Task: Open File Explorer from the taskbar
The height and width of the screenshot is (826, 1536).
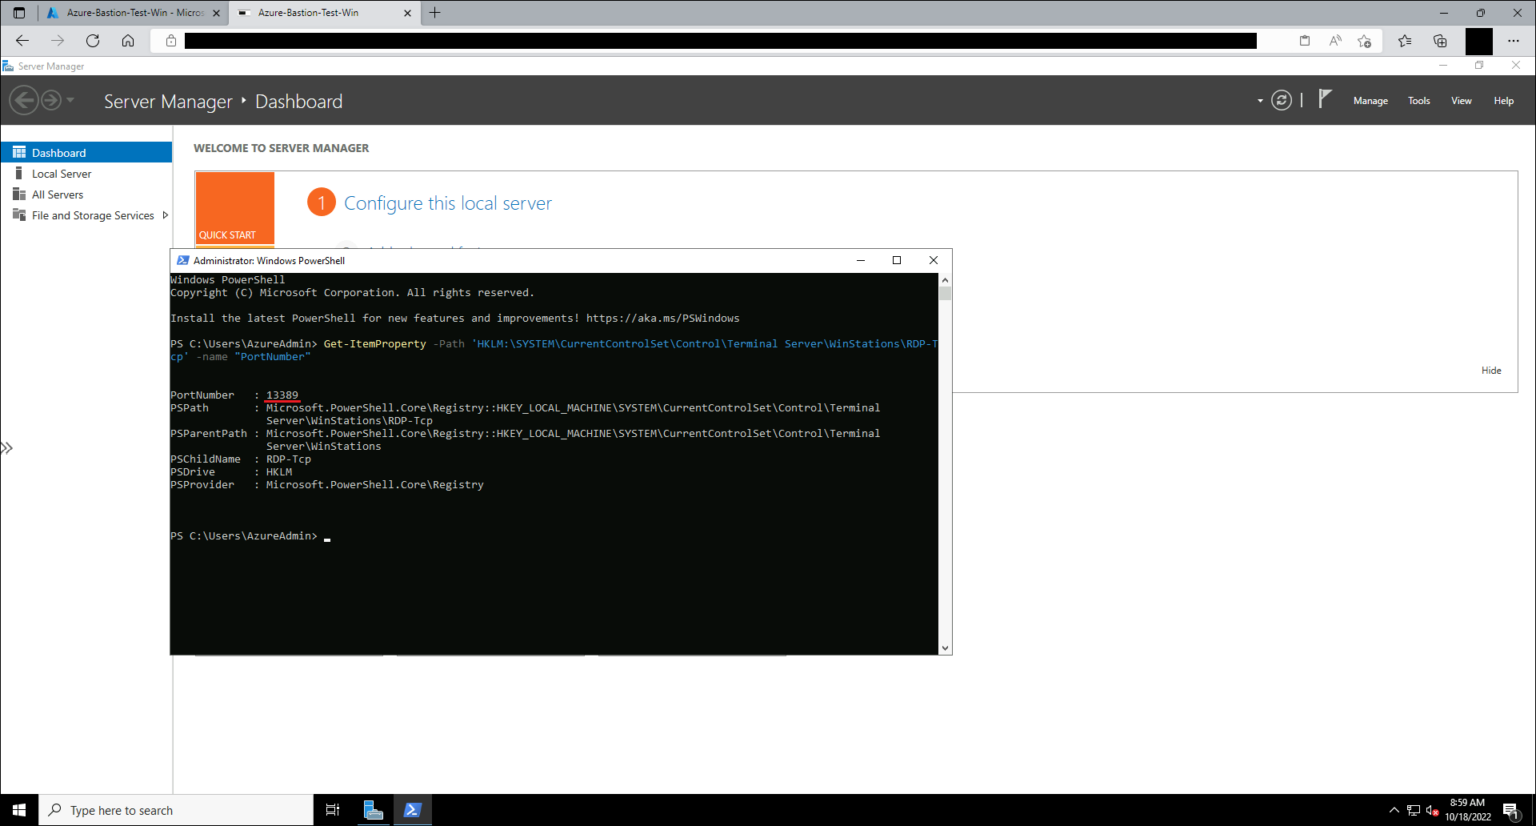Action: point(373,810)
